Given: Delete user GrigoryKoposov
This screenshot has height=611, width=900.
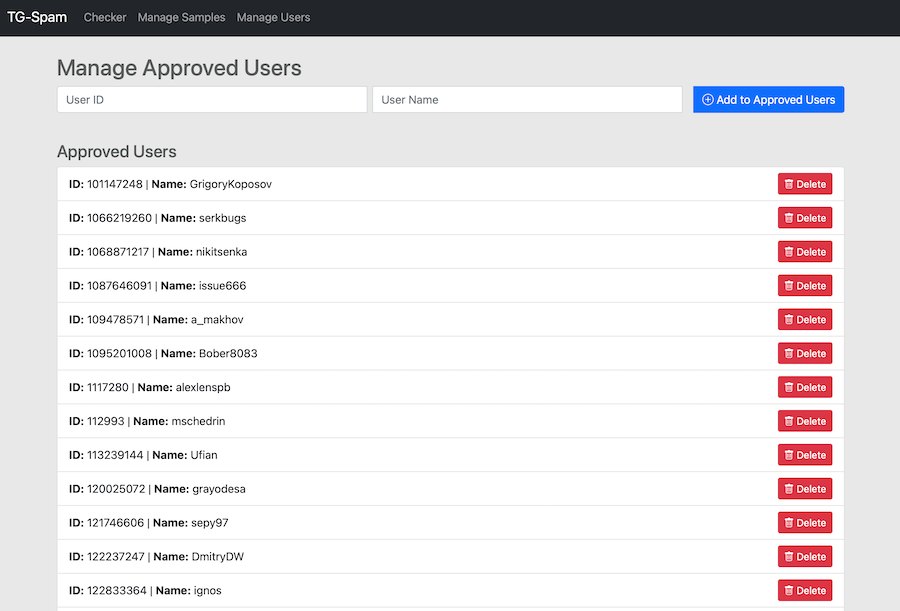Looking at the screenshot, I should 805,184.
